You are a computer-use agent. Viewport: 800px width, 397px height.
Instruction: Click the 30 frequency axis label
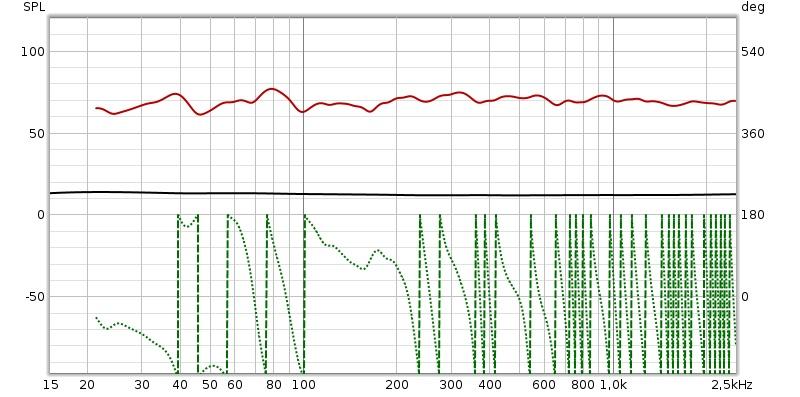142,384
